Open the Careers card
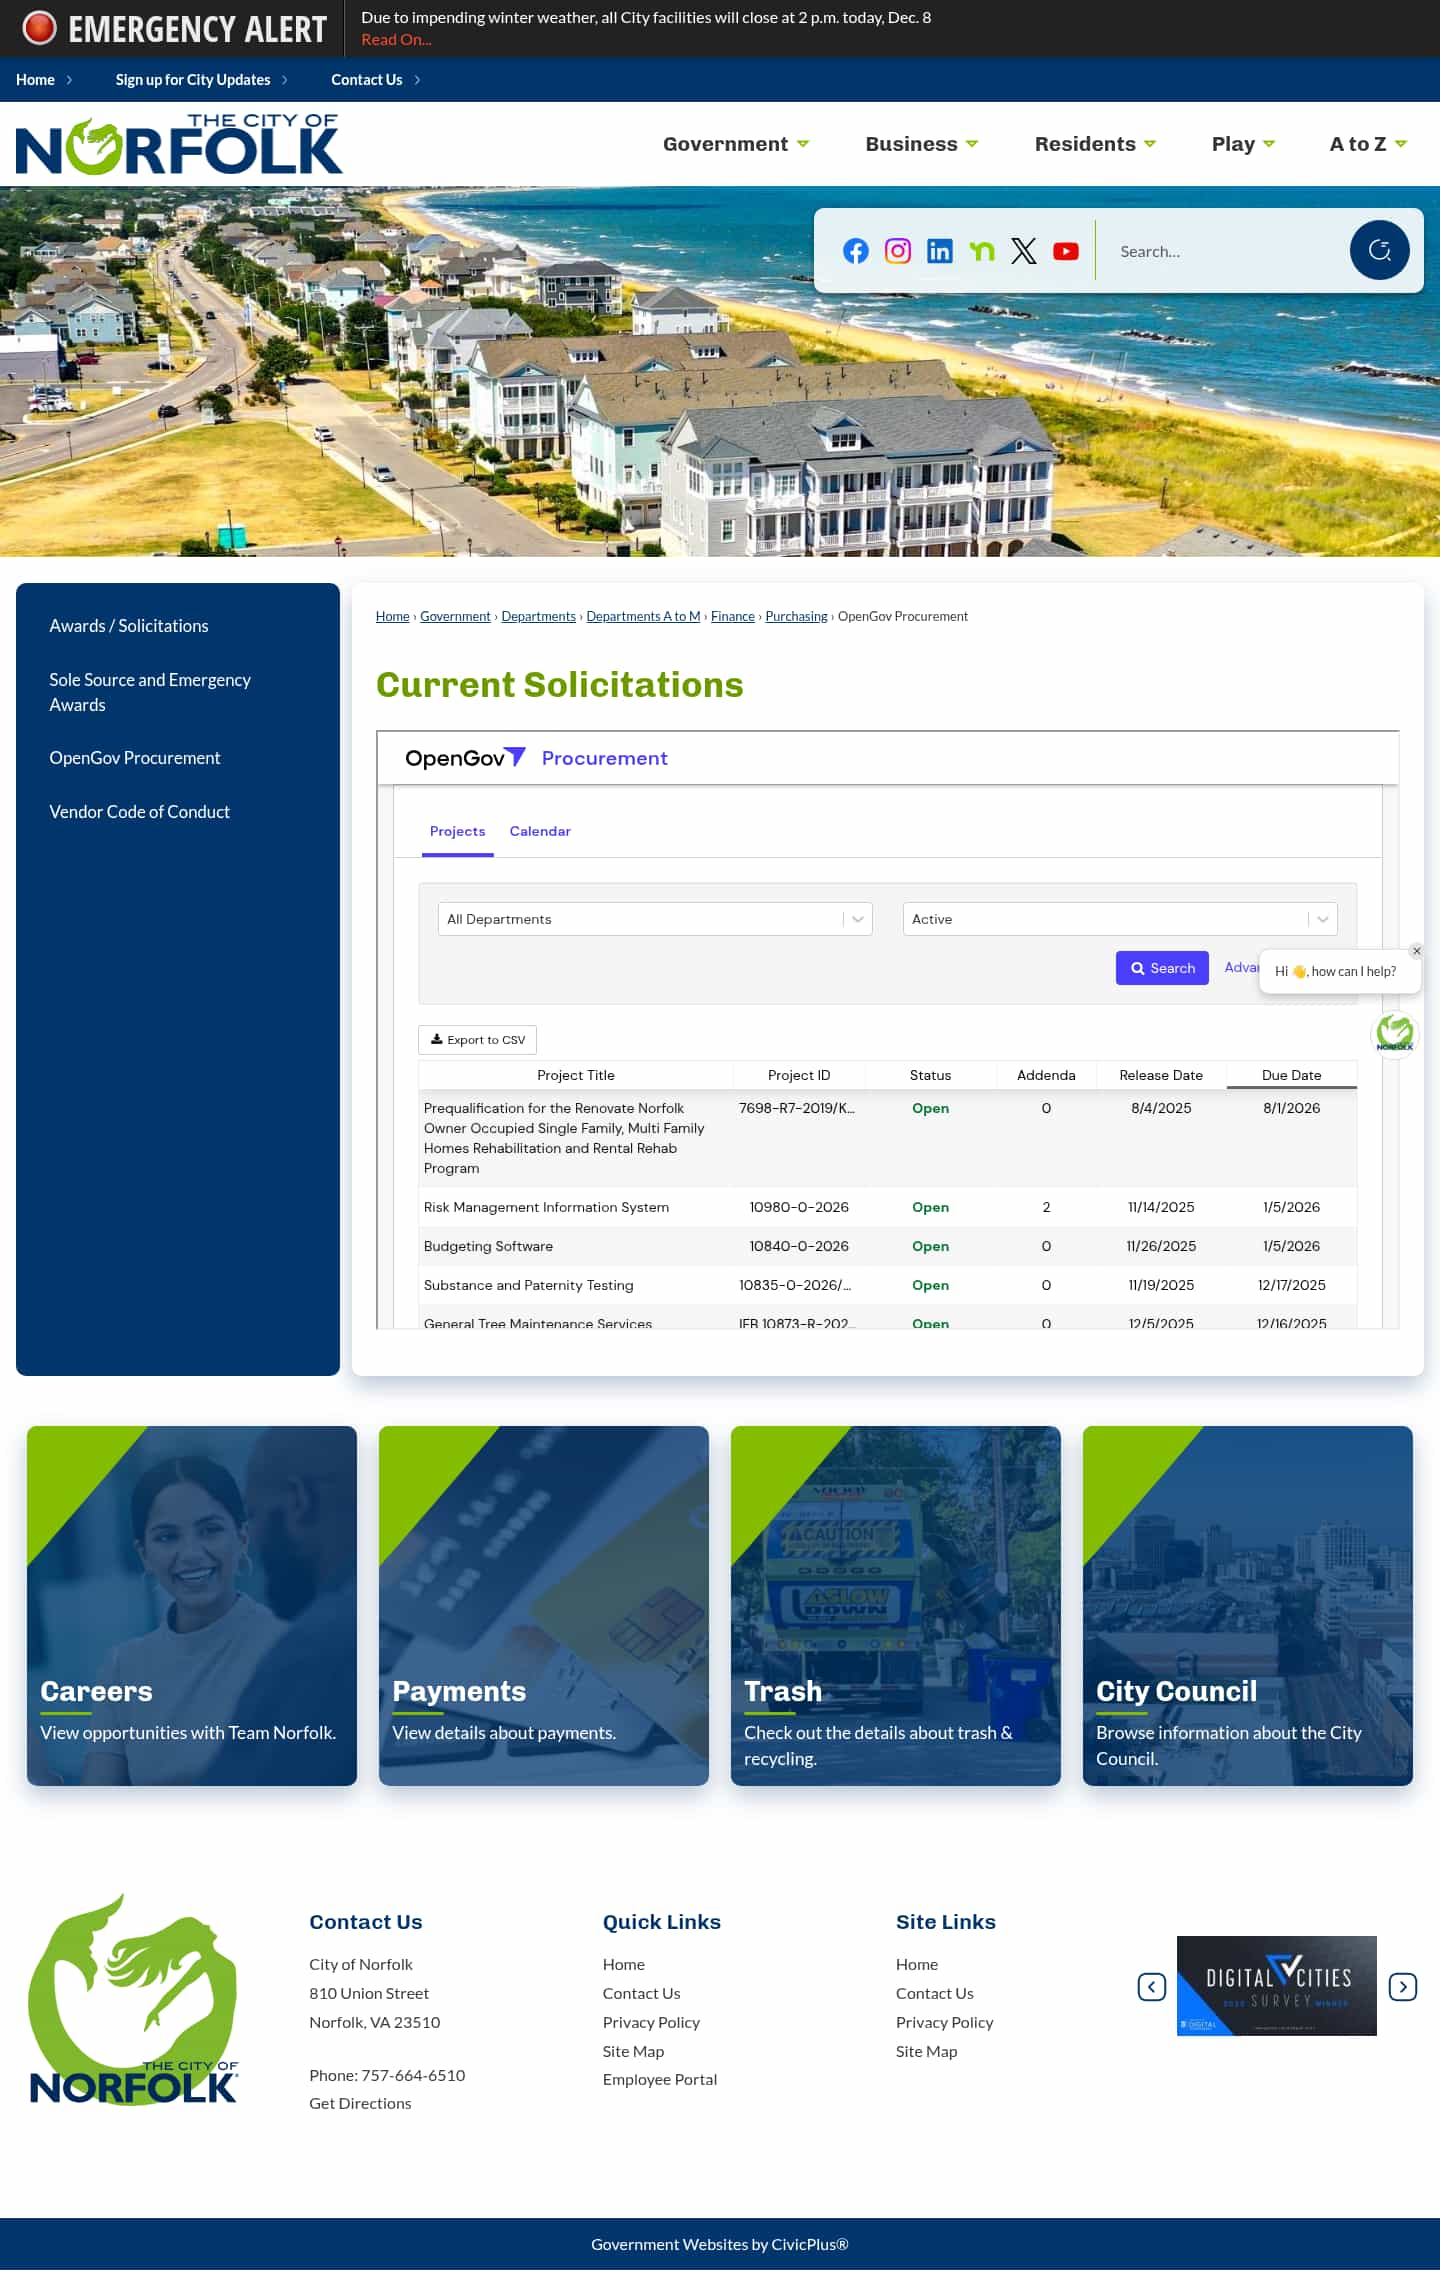 point(192,1606)
